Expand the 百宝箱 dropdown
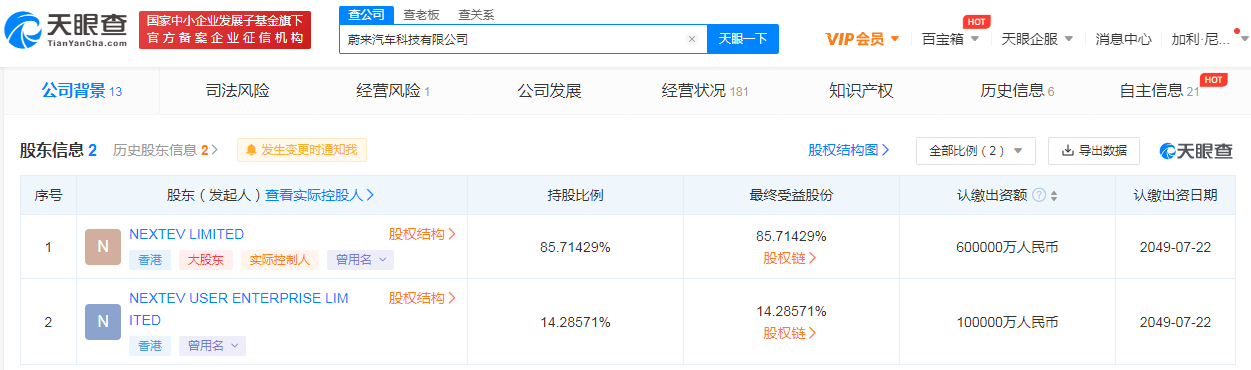 950,39
